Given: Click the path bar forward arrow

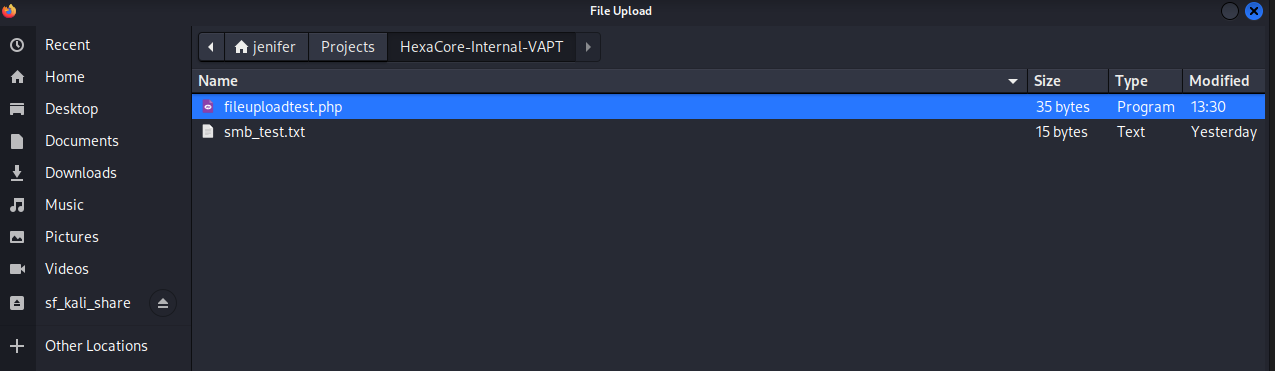Looking at the screenshot, I should coord(588,47).
